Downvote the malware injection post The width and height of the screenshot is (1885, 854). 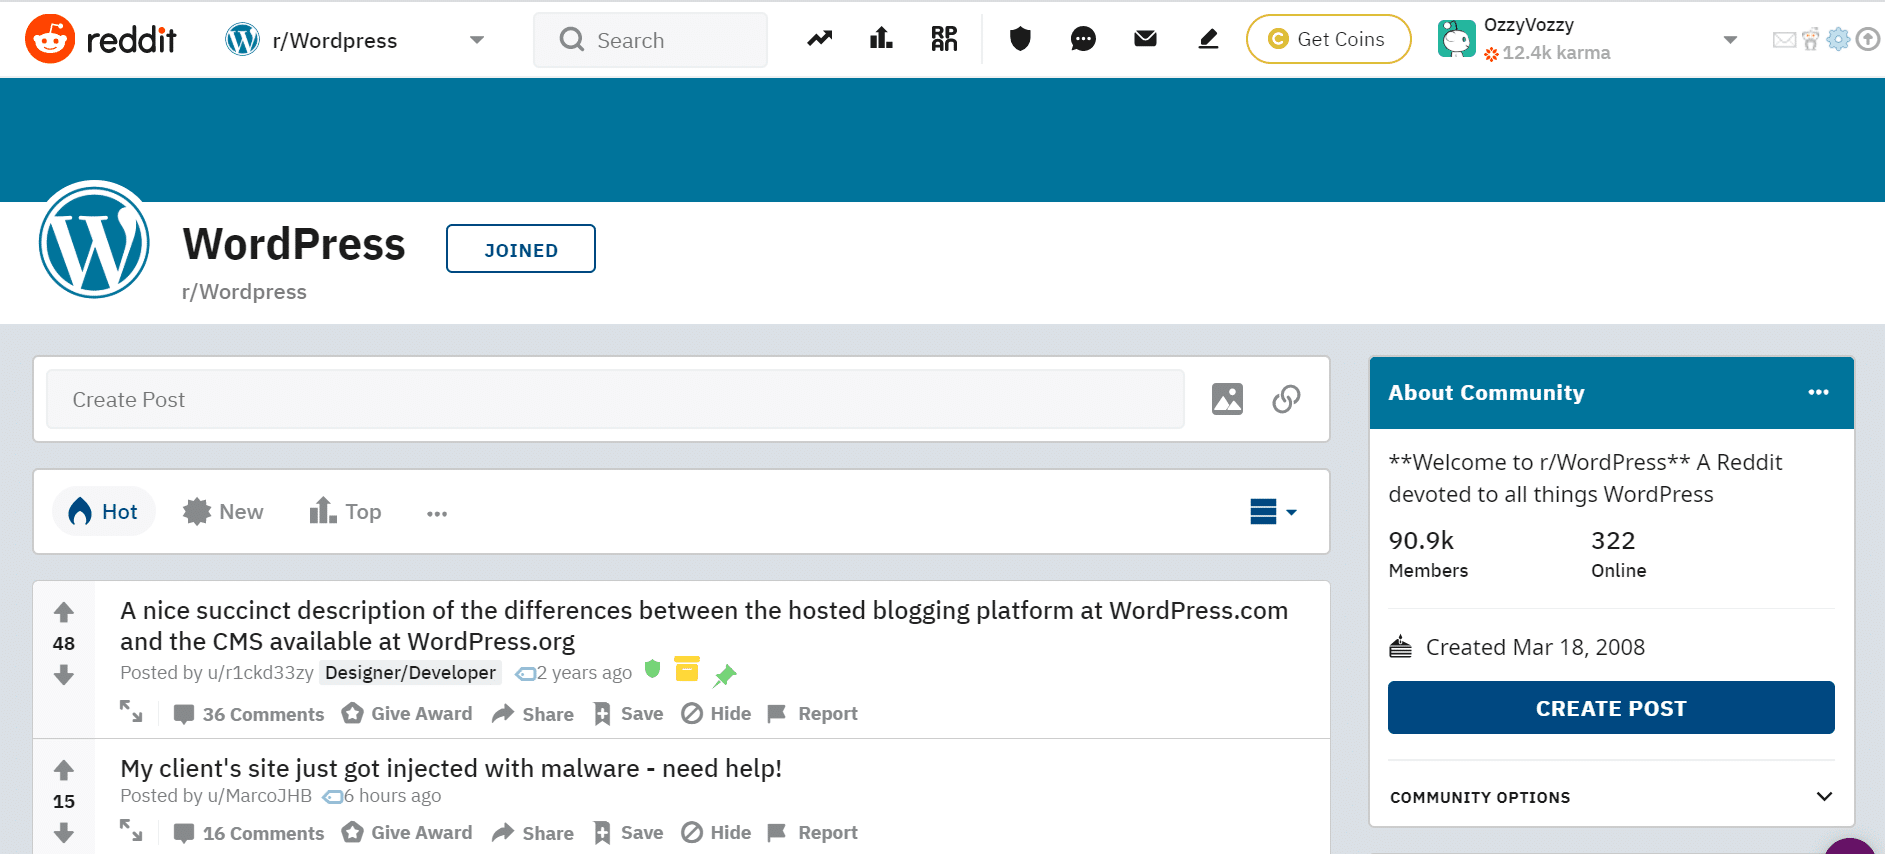(64, 832)
